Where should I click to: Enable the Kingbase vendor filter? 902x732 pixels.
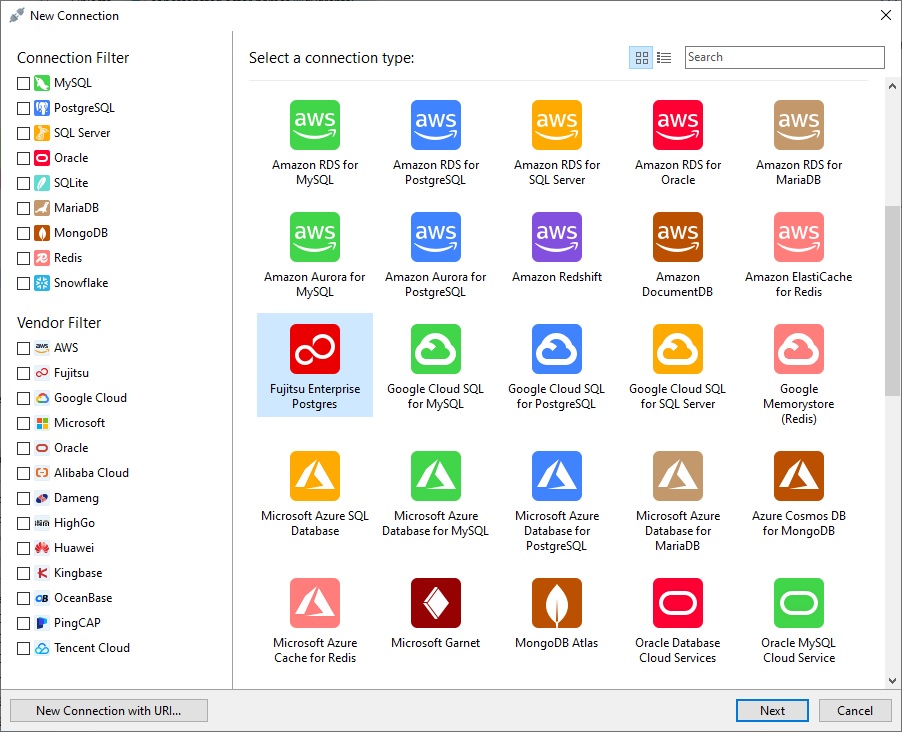pyautogui.click(x=24, y=574)
